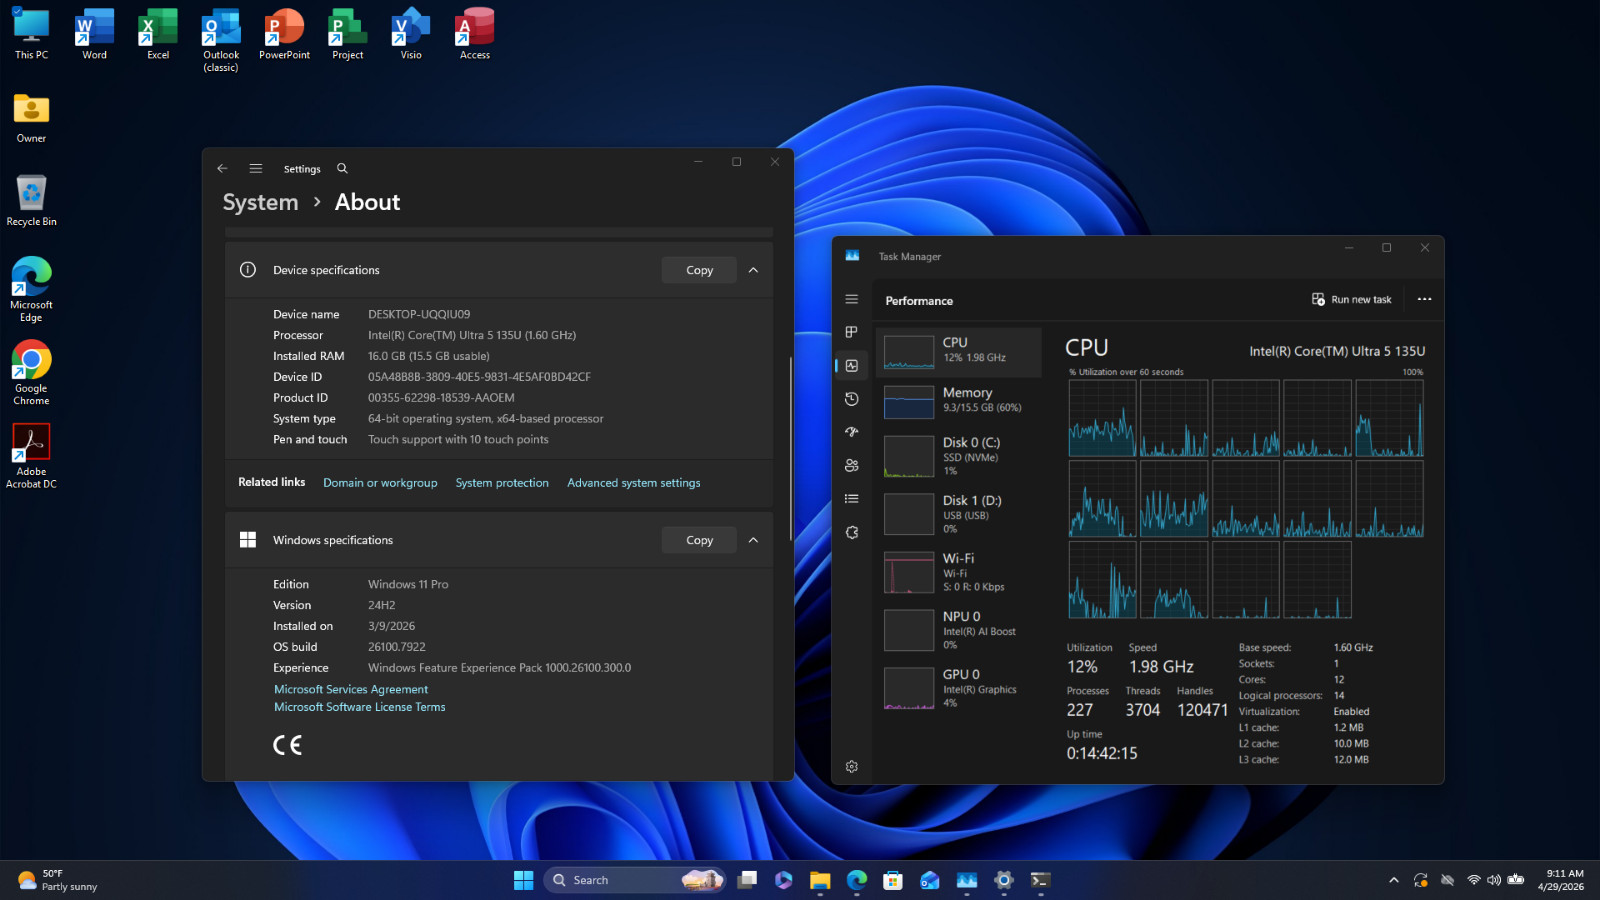Open Task Manager more options ellipsis
The width and height of the screenshot is (1600, 900).
pos(1424,299)
